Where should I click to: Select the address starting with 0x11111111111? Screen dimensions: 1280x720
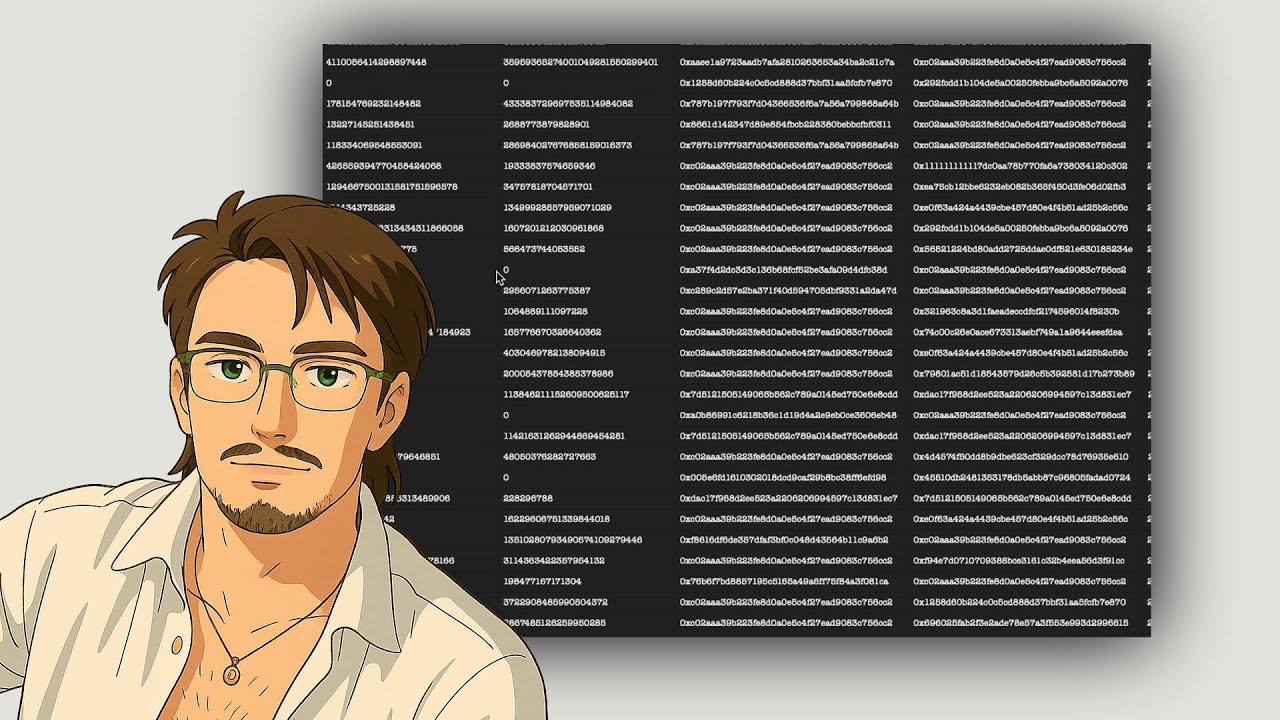point(1020,166)
